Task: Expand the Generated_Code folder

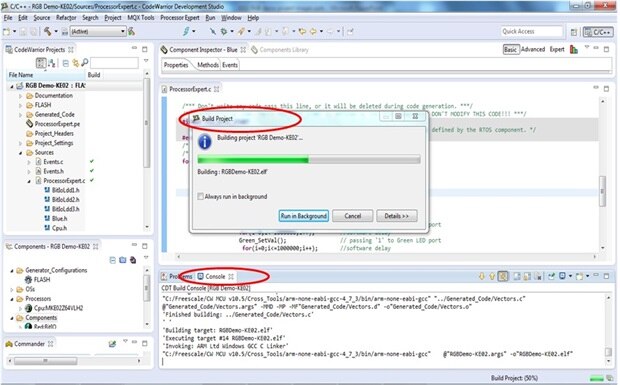Action: [21, 115]
